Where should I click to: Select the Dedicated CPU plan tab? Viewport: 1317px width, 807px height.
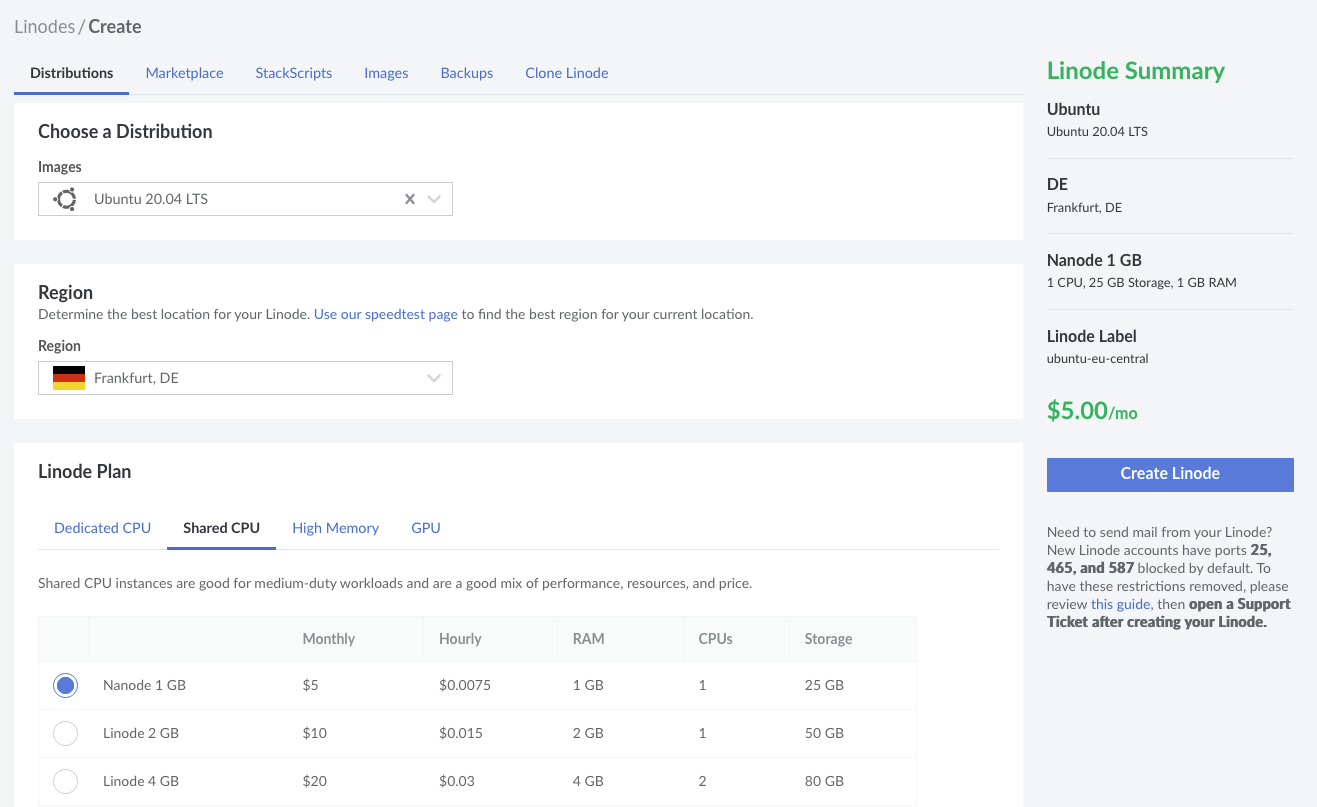pos(103,528)
